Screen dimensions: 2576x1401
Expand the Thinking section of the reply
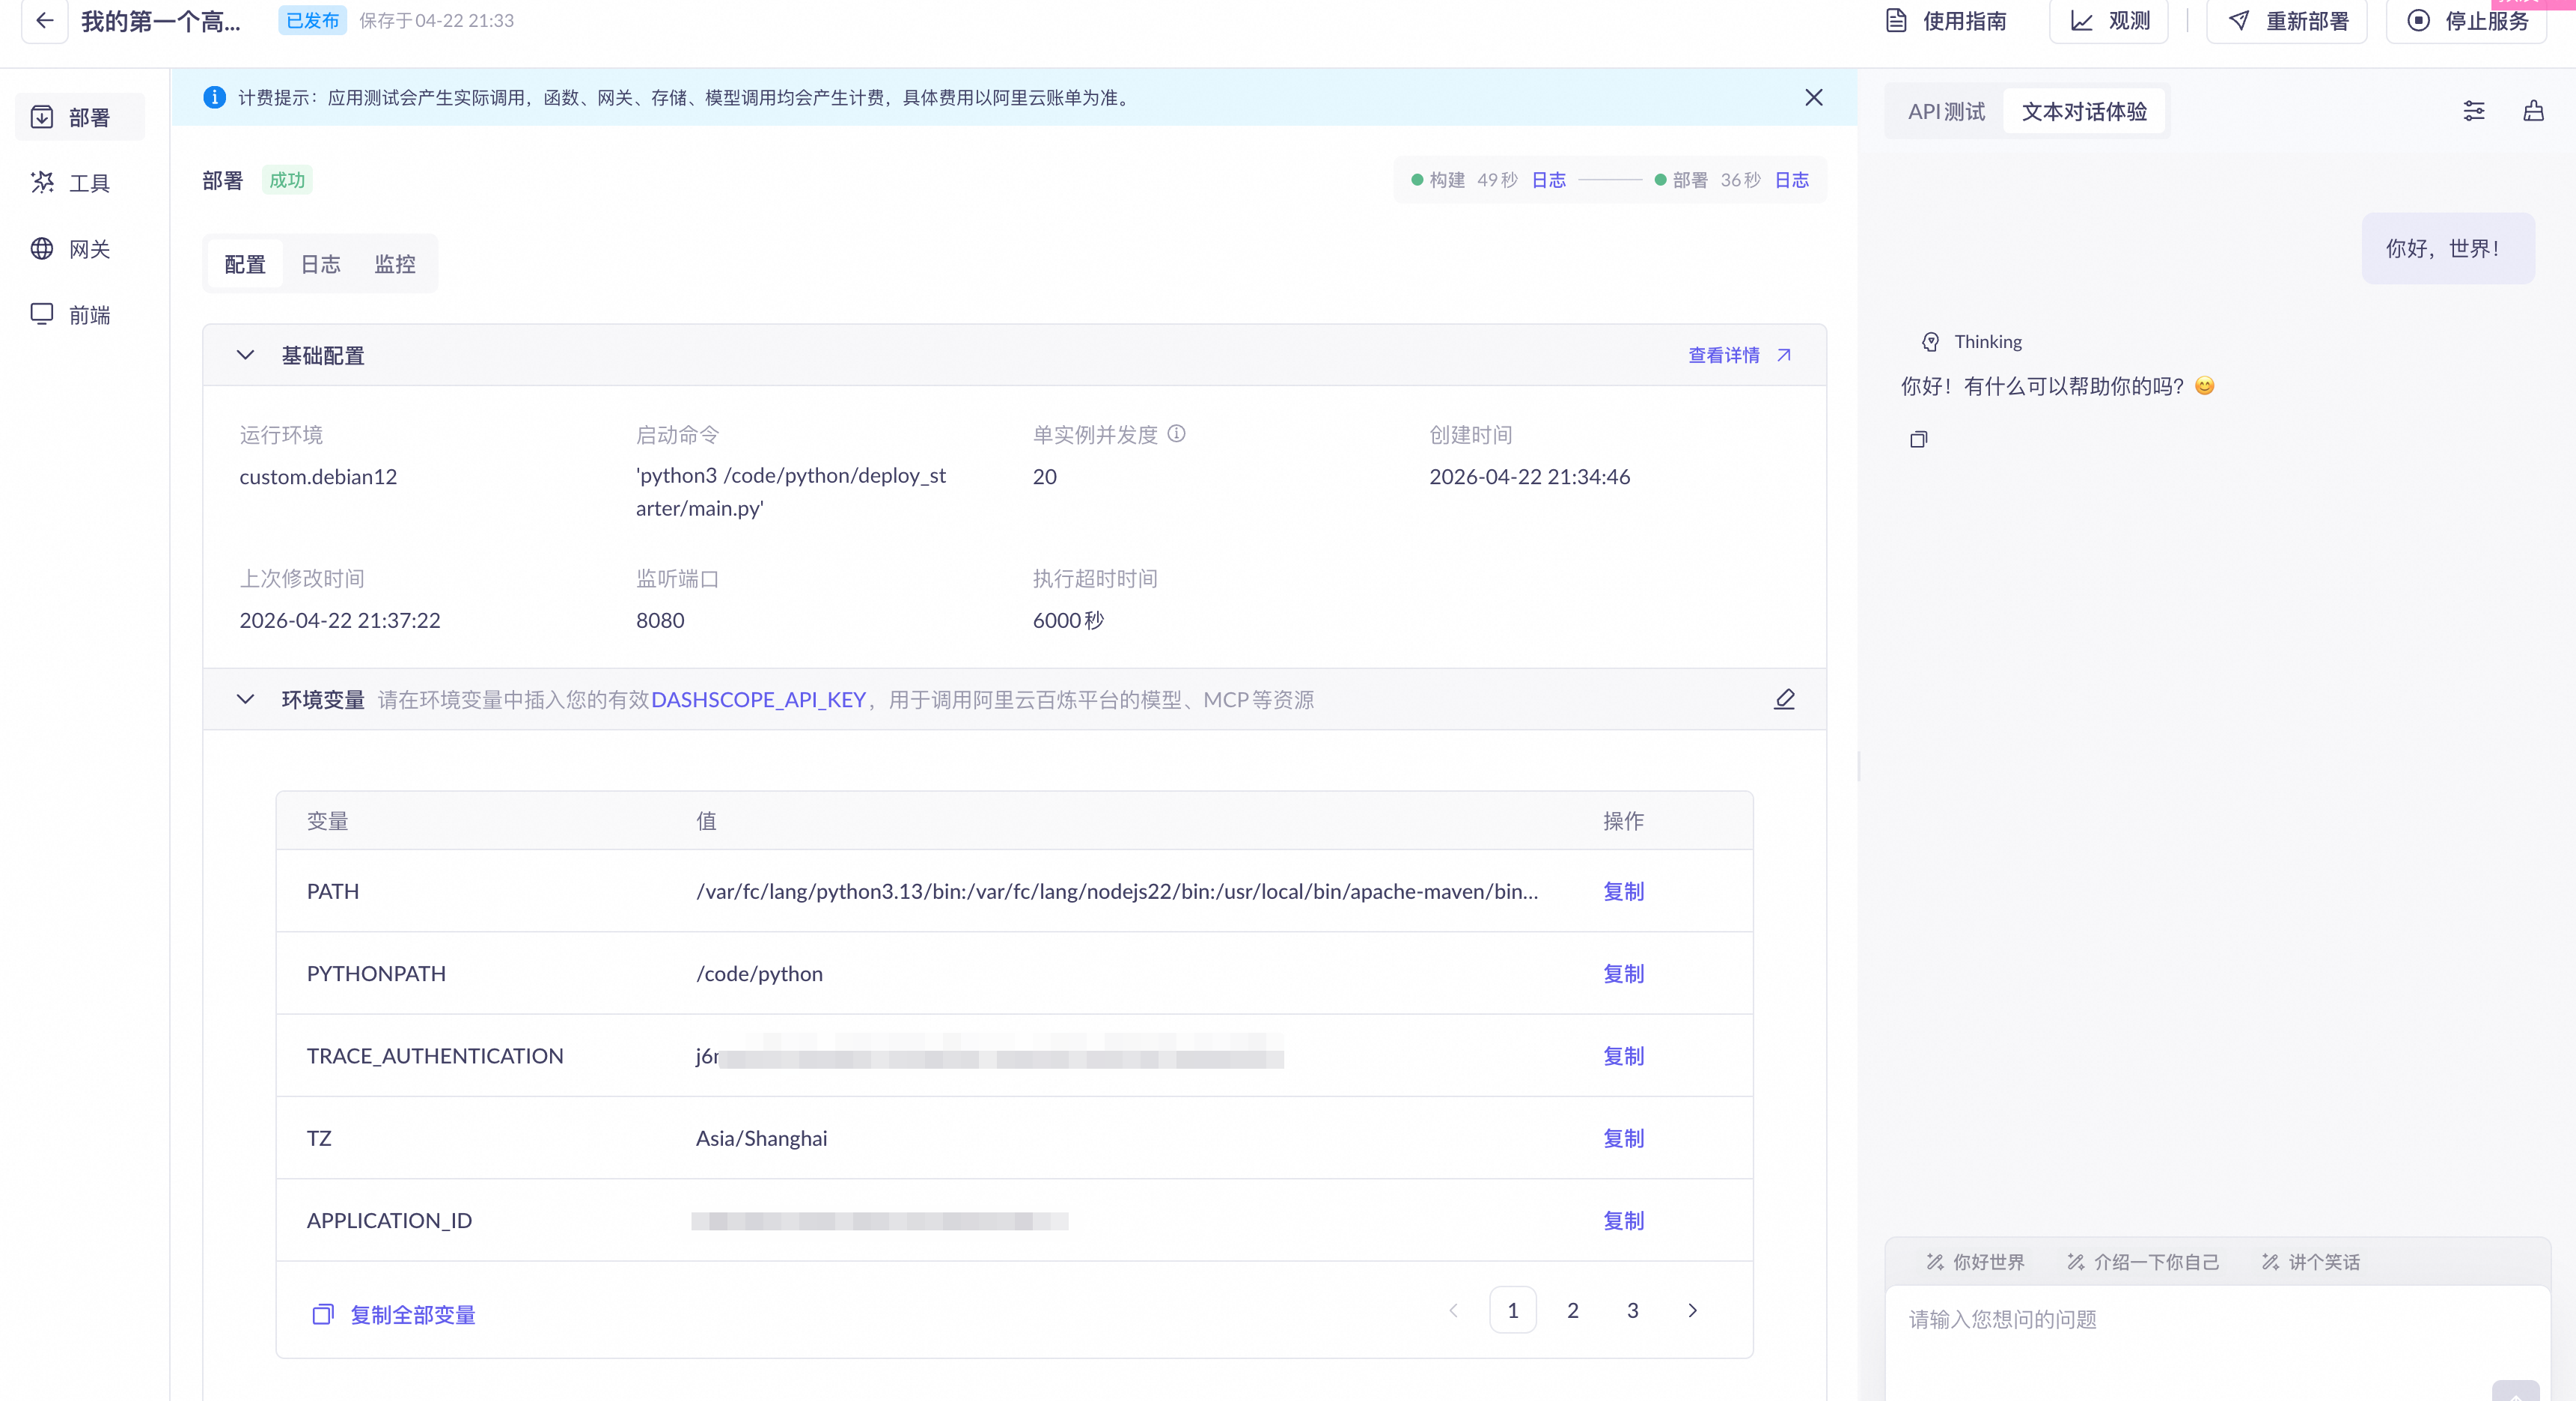pyautogui.click(x=1972, y=342)
